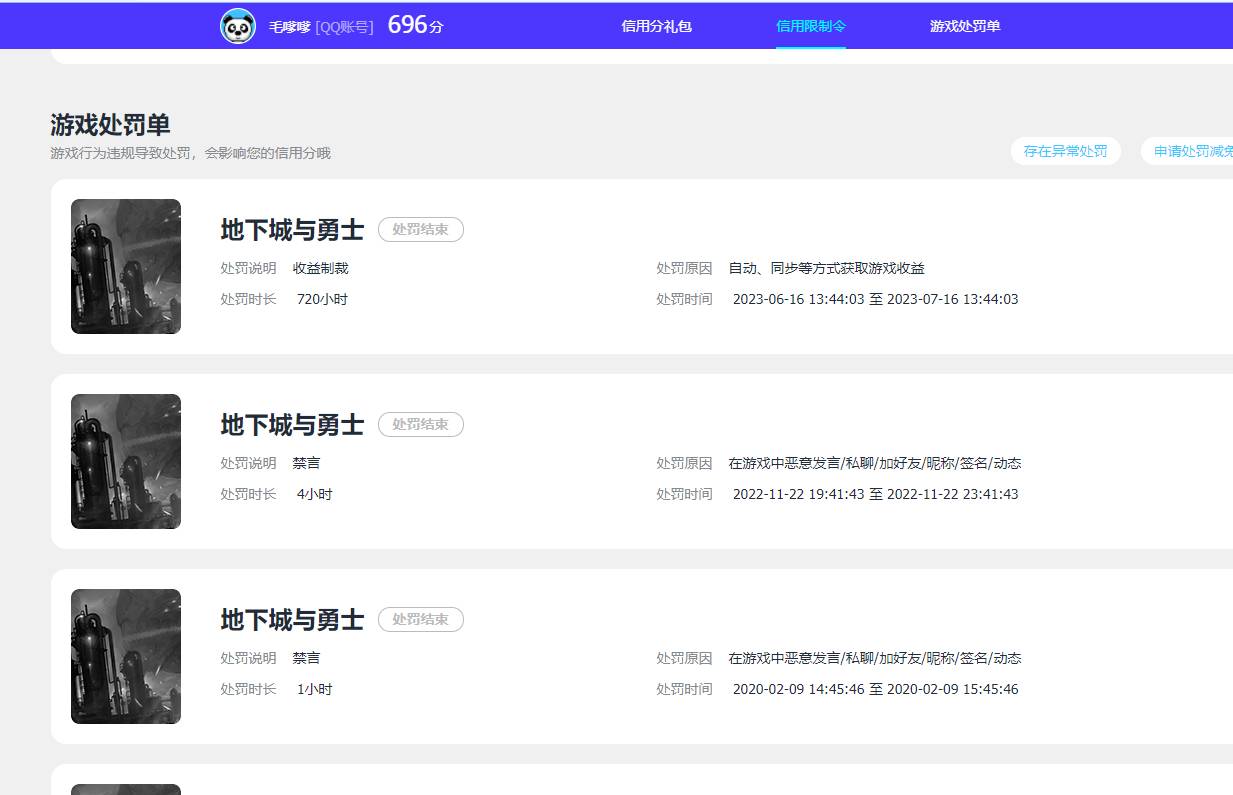Click the partially visible fourth game thumbnail
This screenshot has width=1233, height=795.
[x=125, y=789]
